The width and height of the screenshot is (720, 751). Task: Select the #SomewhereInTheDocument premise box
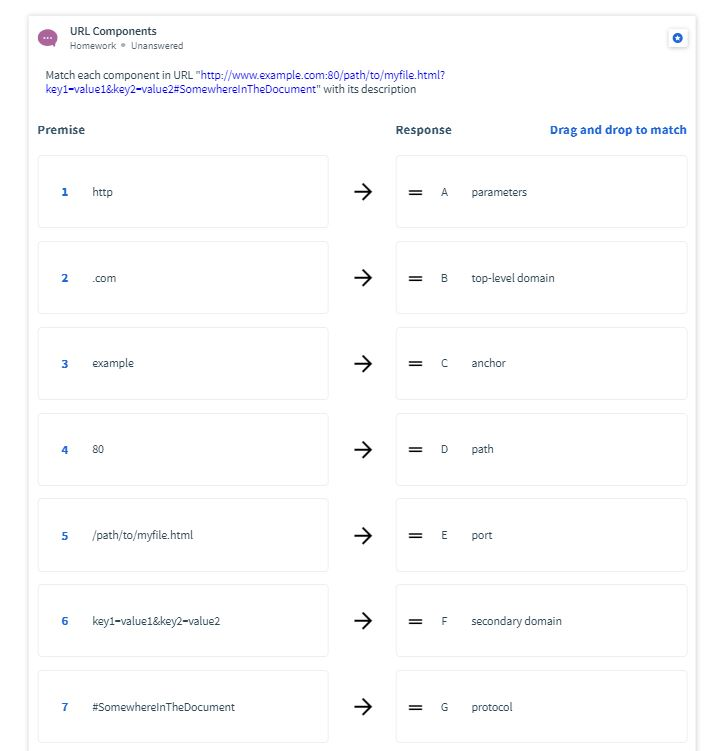183,707
